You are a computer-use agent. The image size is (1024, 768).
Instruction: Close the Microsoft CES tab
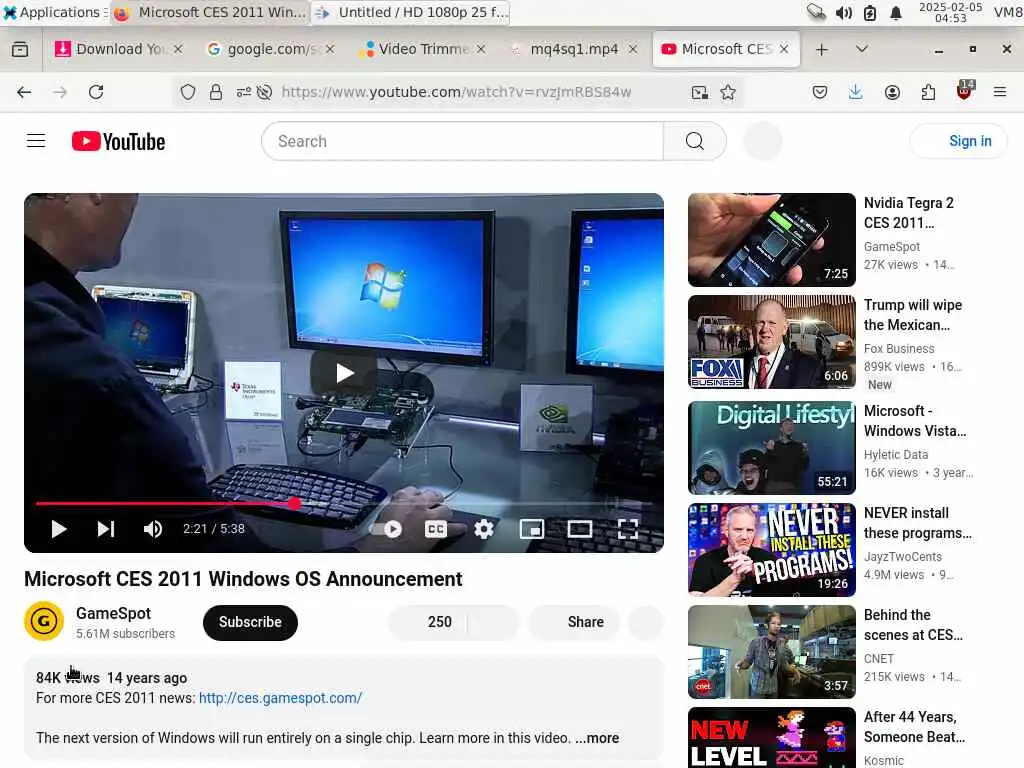784,49
